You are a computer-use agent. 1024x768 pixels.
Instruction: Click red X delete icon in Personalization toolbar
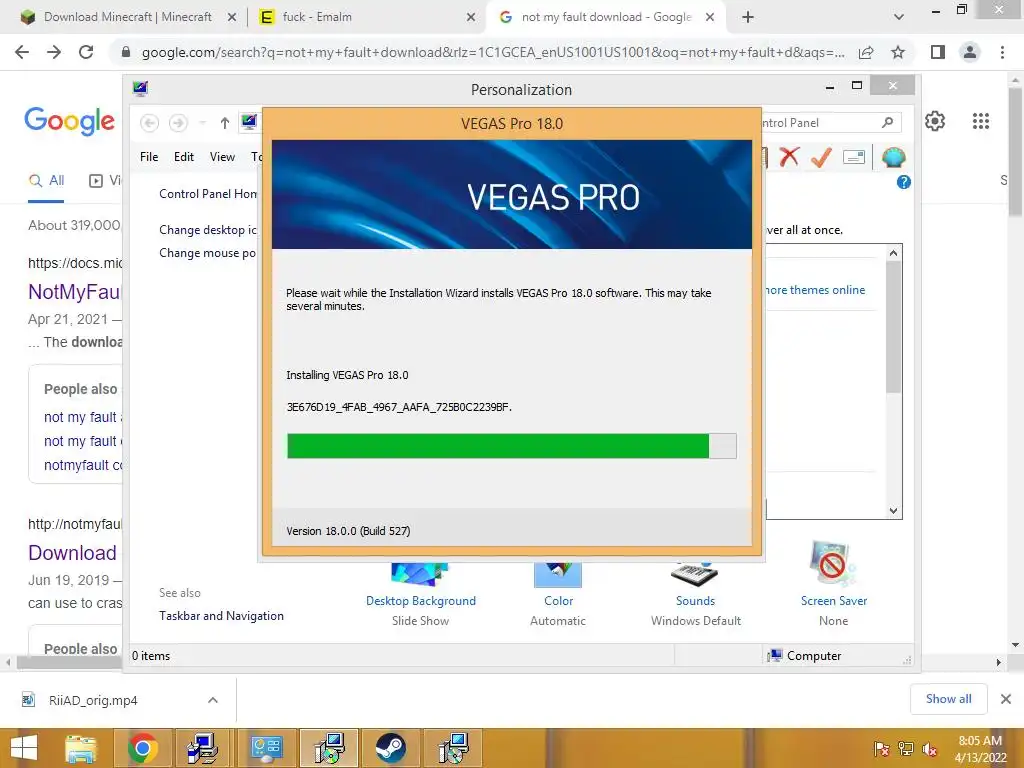point(789,157)
